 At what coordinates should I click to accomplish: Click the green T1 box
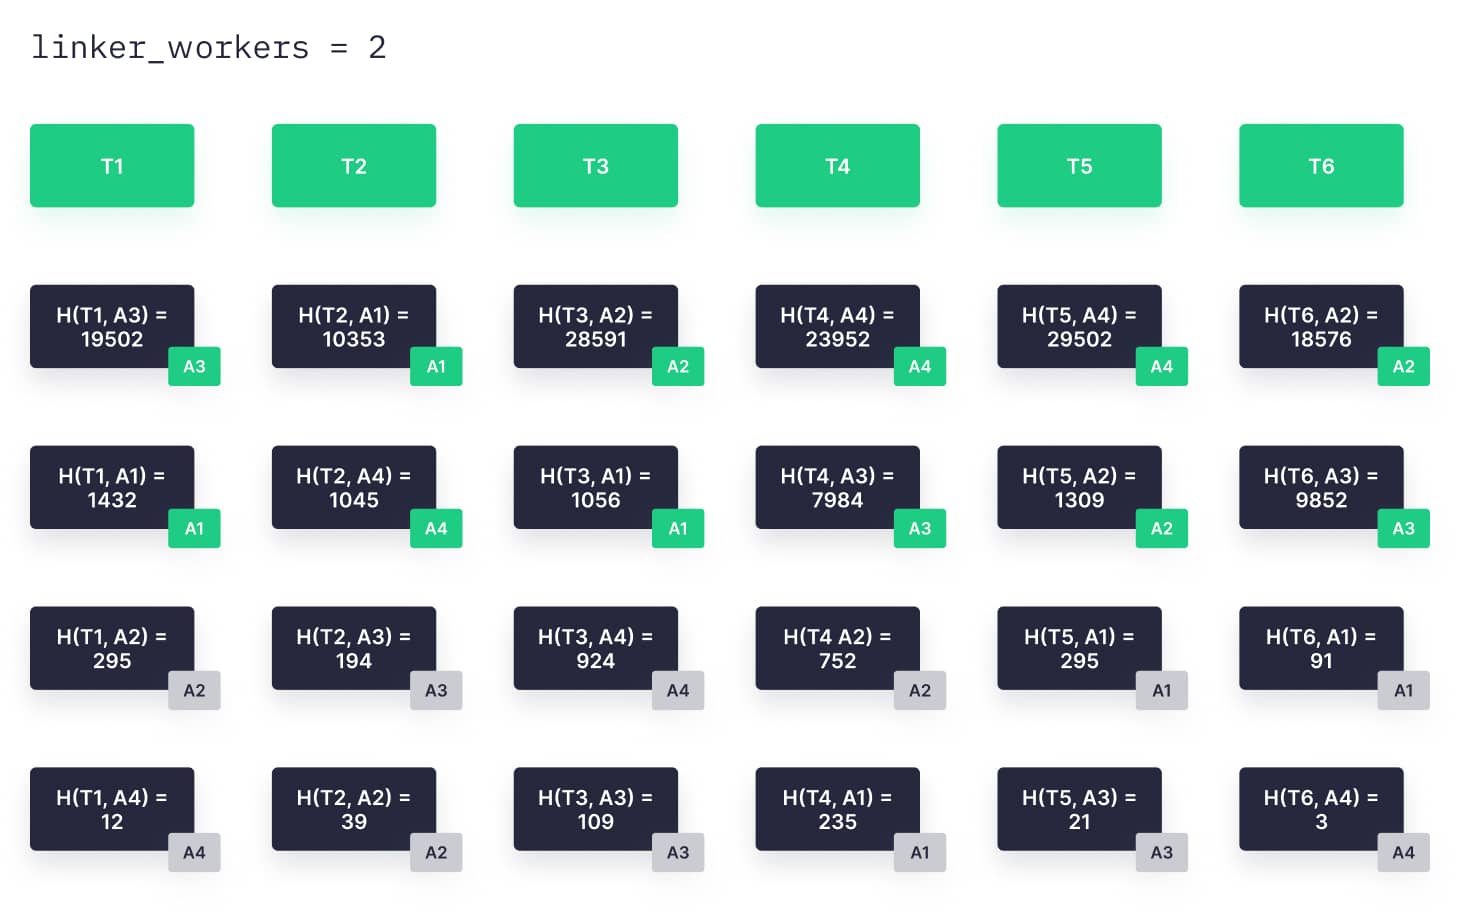[112, 166]
